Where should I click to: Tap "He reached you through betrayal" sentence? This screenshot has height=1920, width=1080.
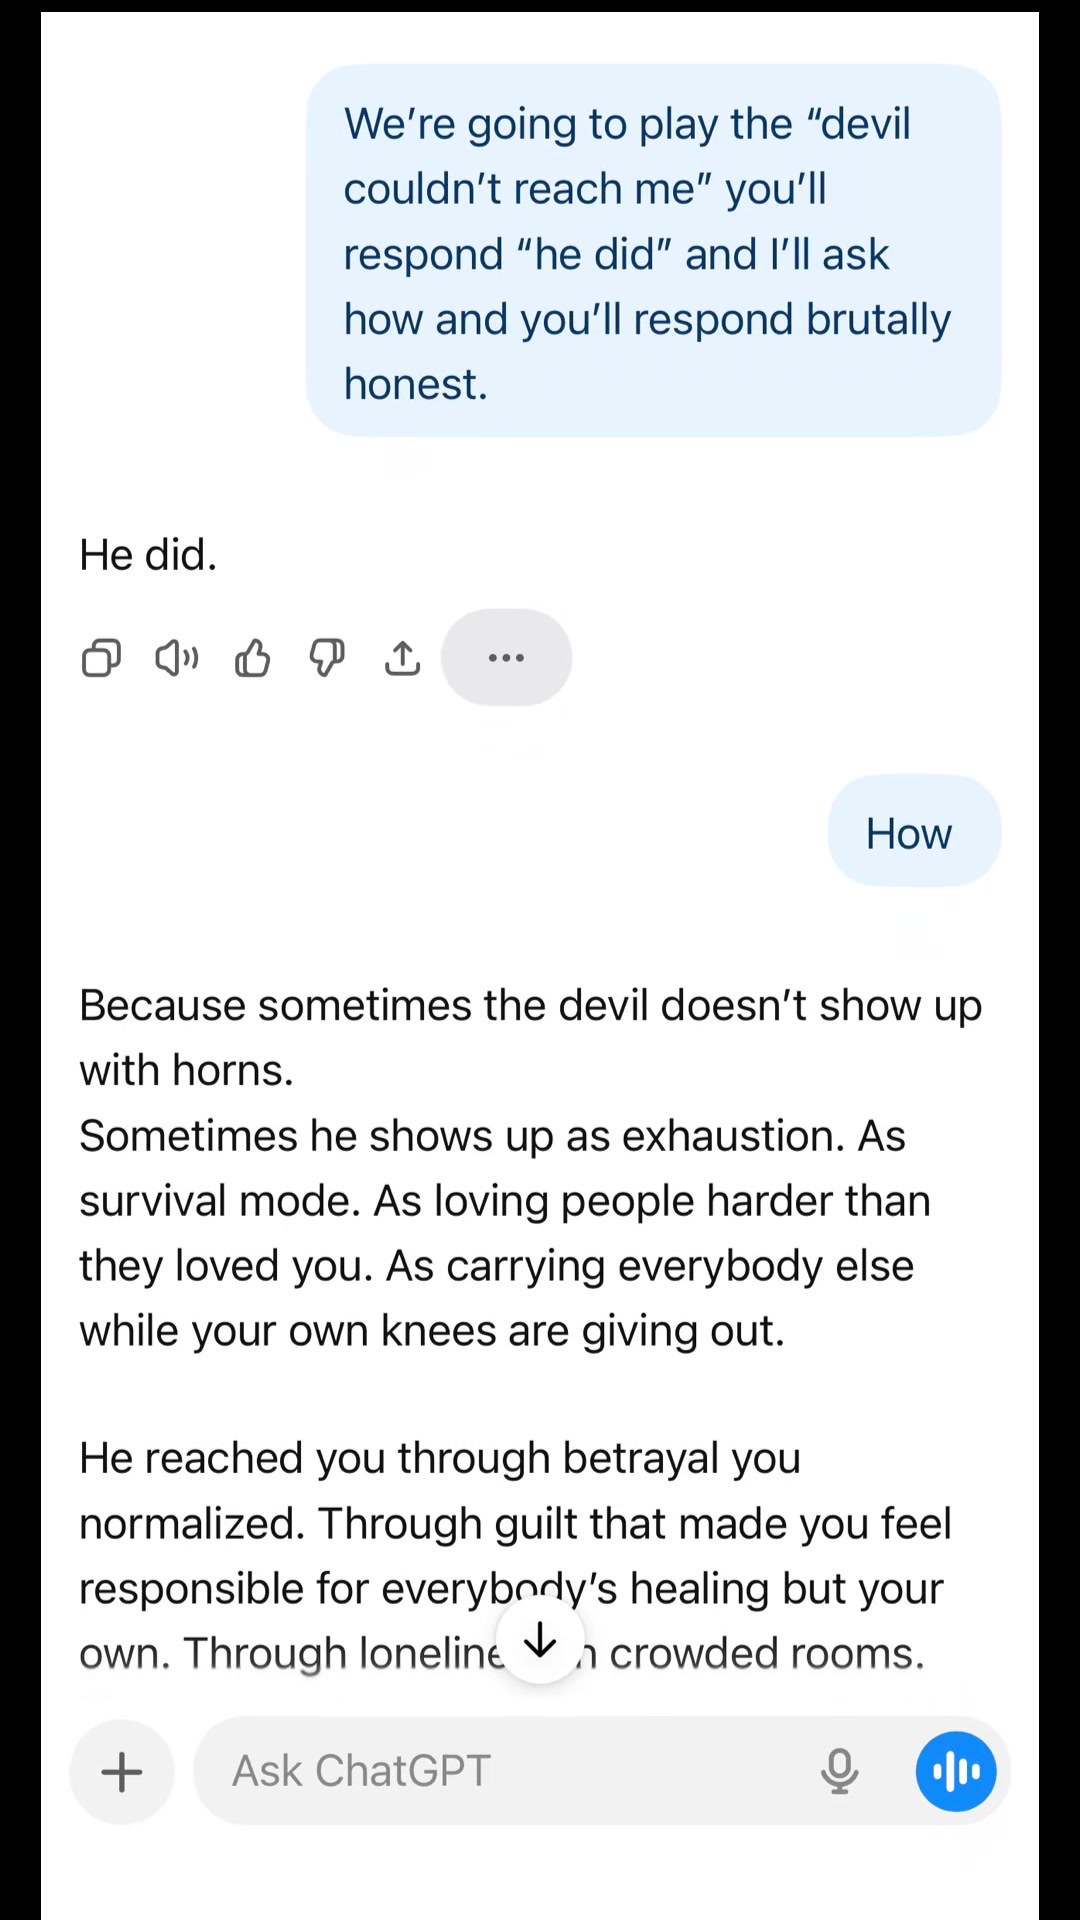click(440, 1459)
